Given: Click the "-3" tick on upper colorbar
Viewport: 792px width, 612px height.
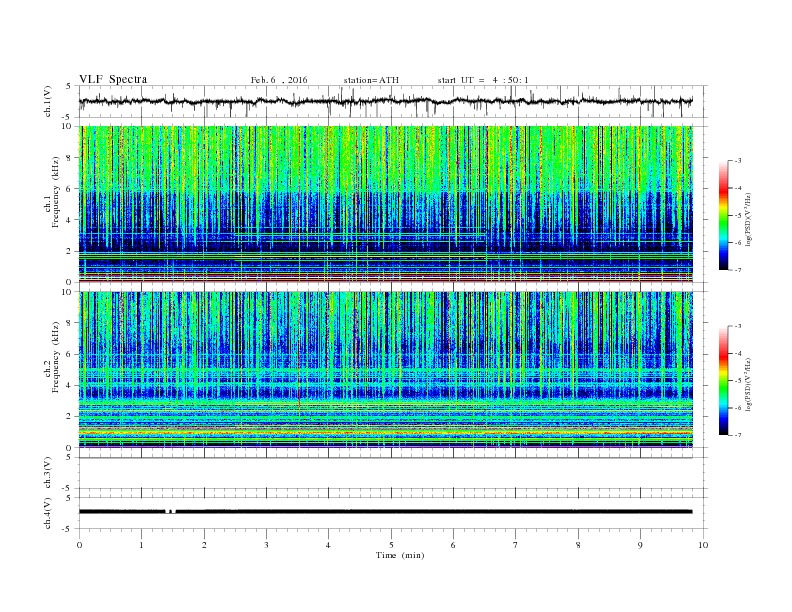Looking at the screenshot, I should click(737, 161).
